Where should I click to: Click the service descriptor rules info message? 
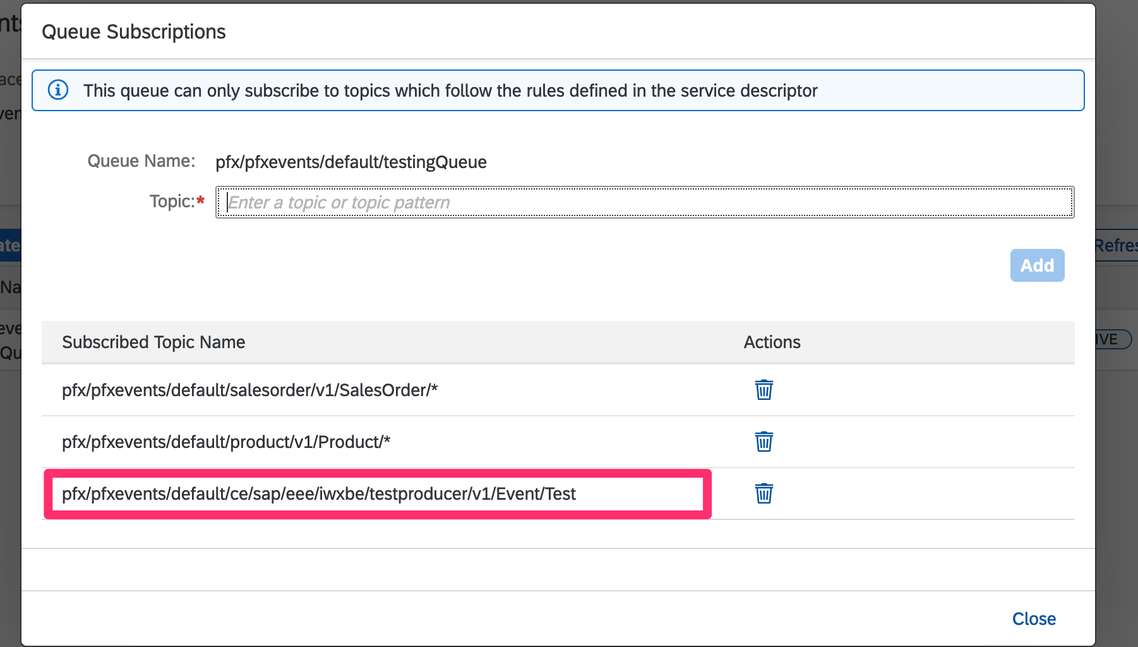click(x=450, y=91)
